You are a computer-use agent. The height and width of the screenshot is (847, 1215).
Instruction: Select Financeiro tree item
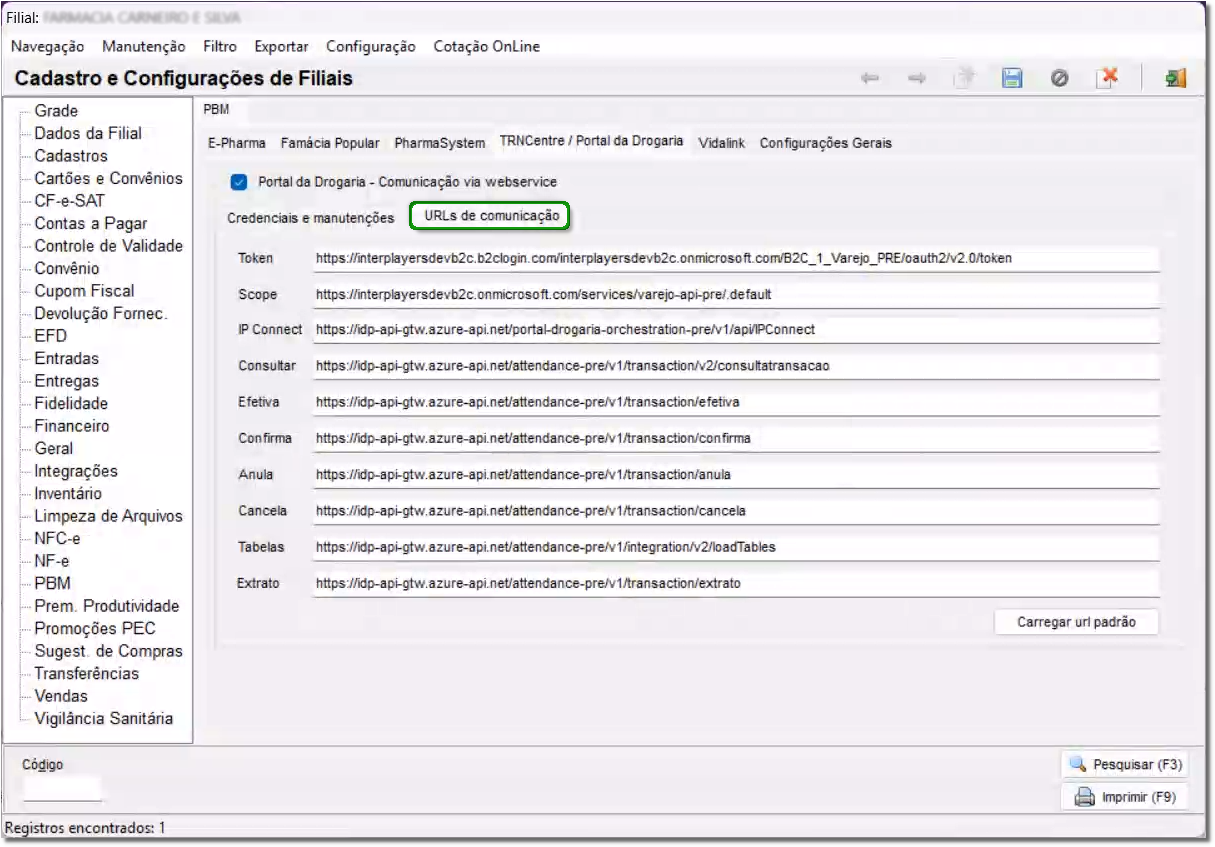(72, 426)
